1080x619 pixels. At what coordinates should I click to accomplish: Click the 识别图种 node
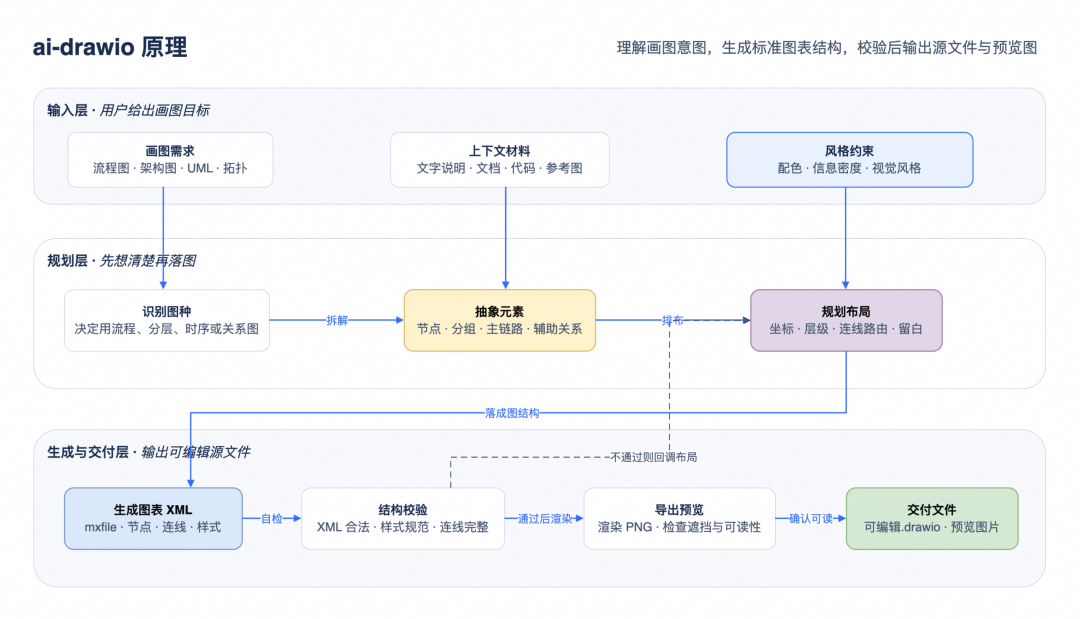click(x=167, y=320)
